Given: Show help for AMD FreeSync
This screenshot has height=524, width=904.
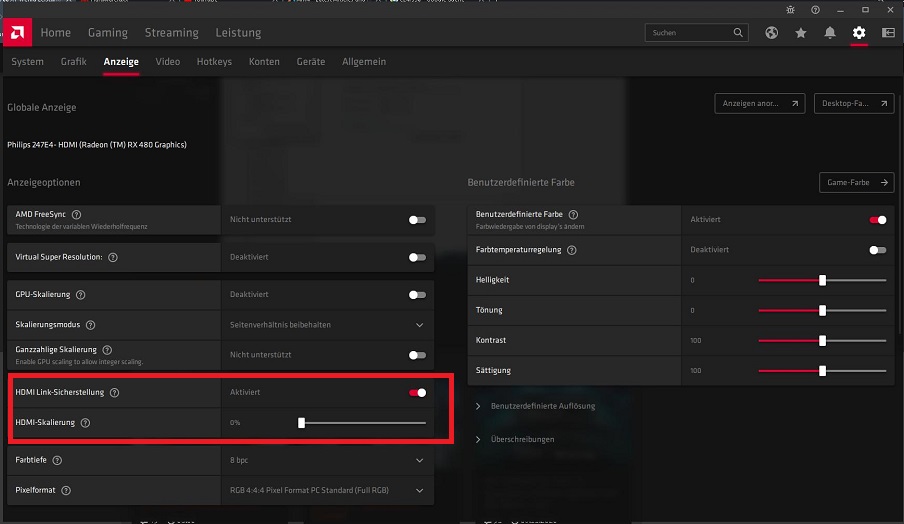Looking at the screenshot, I should coord(76,214).
